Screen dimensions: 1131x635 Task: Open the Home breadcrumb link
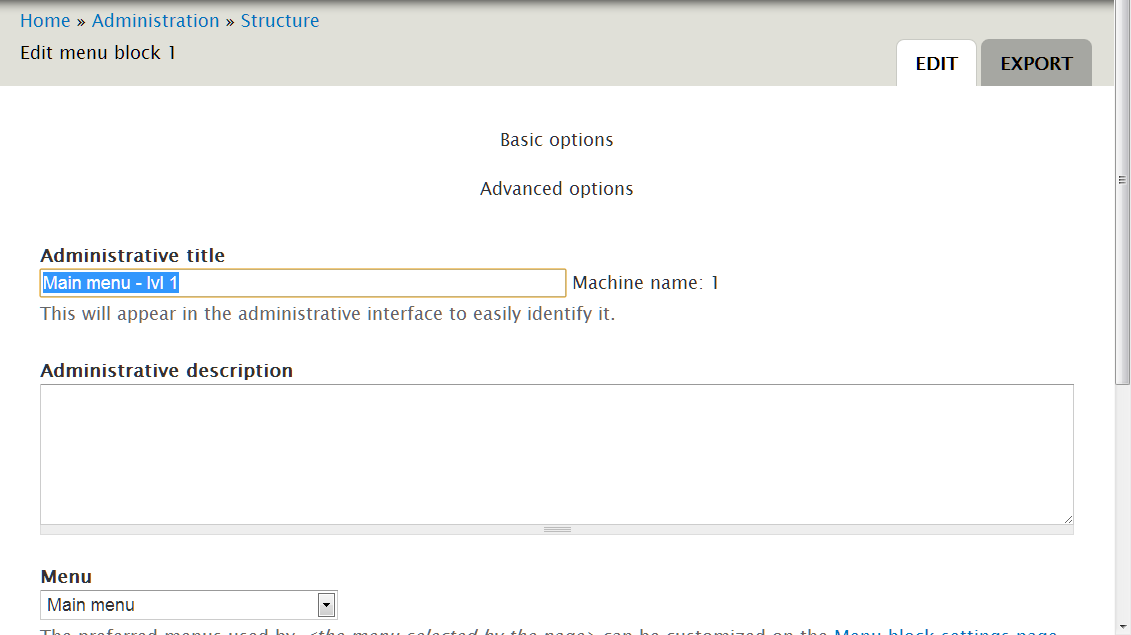point(45,20)
